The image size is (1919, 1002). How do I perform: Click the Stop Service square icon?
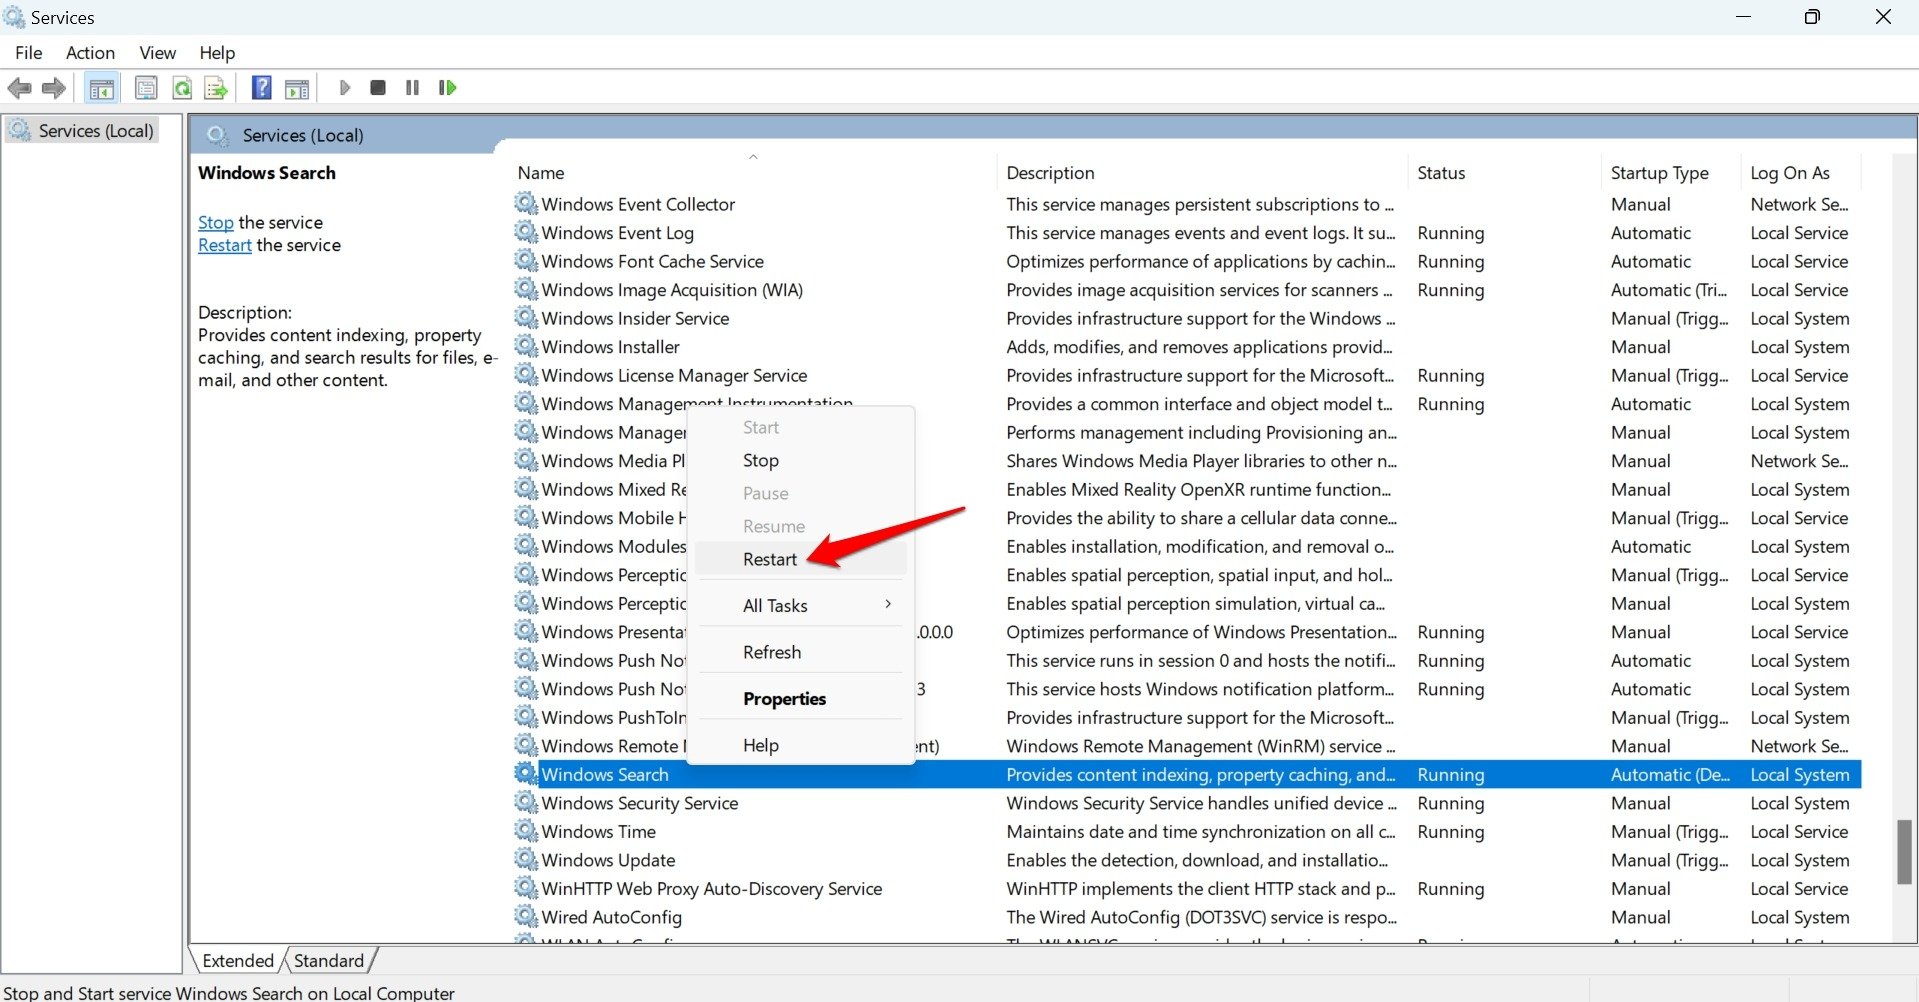click(378, 88)
